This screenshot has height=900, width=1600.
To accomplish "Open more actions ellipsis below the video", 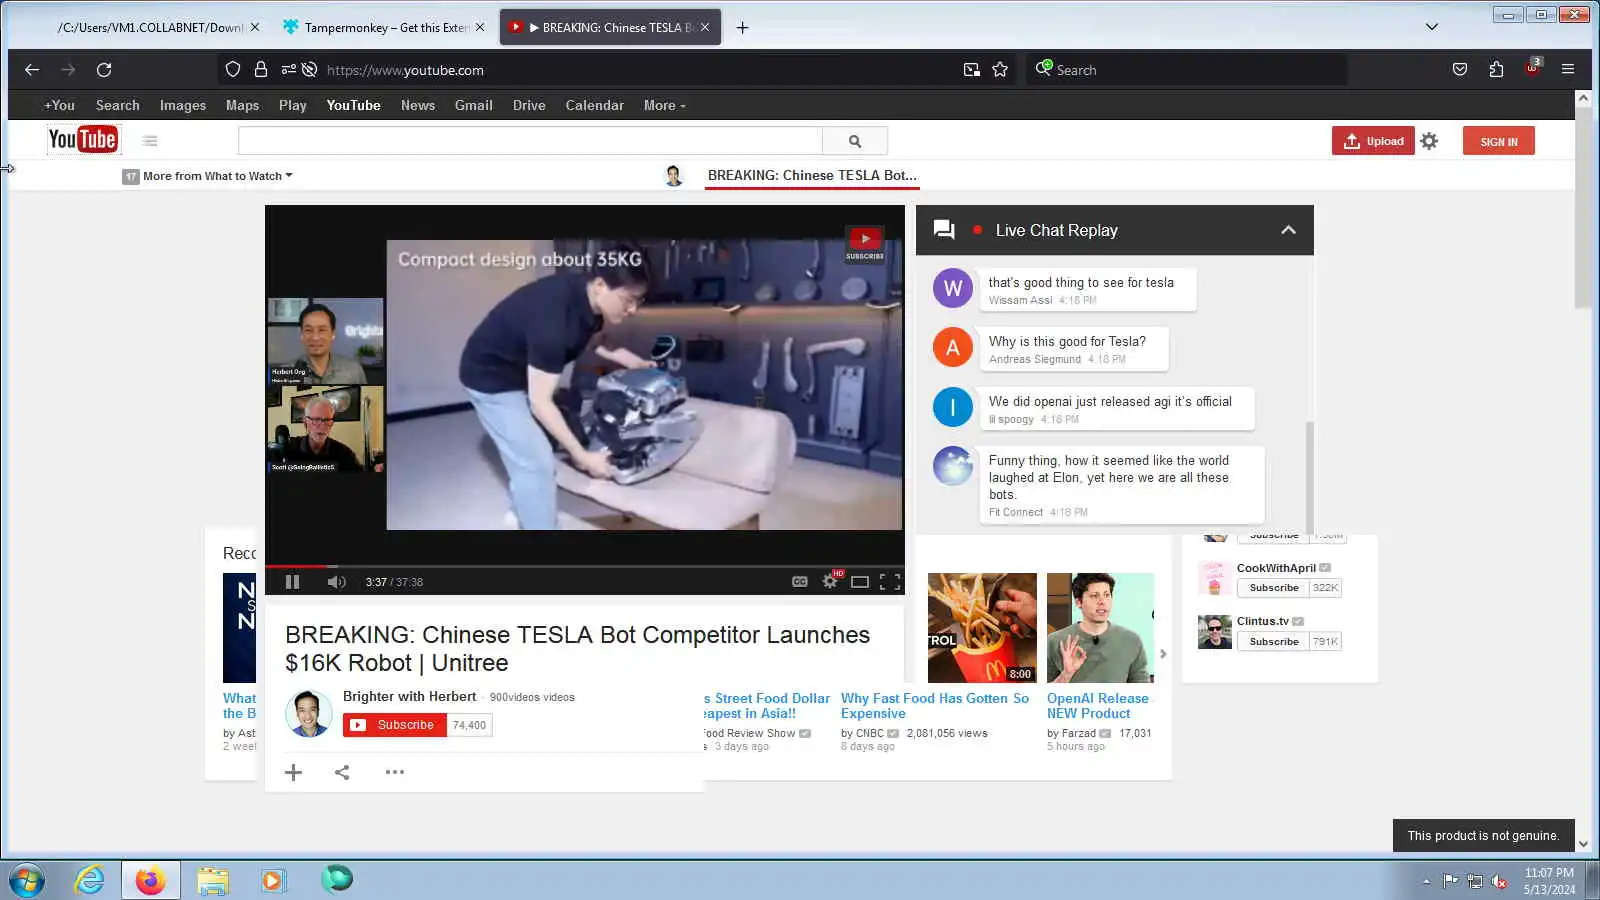I will (x=395, y=772).
